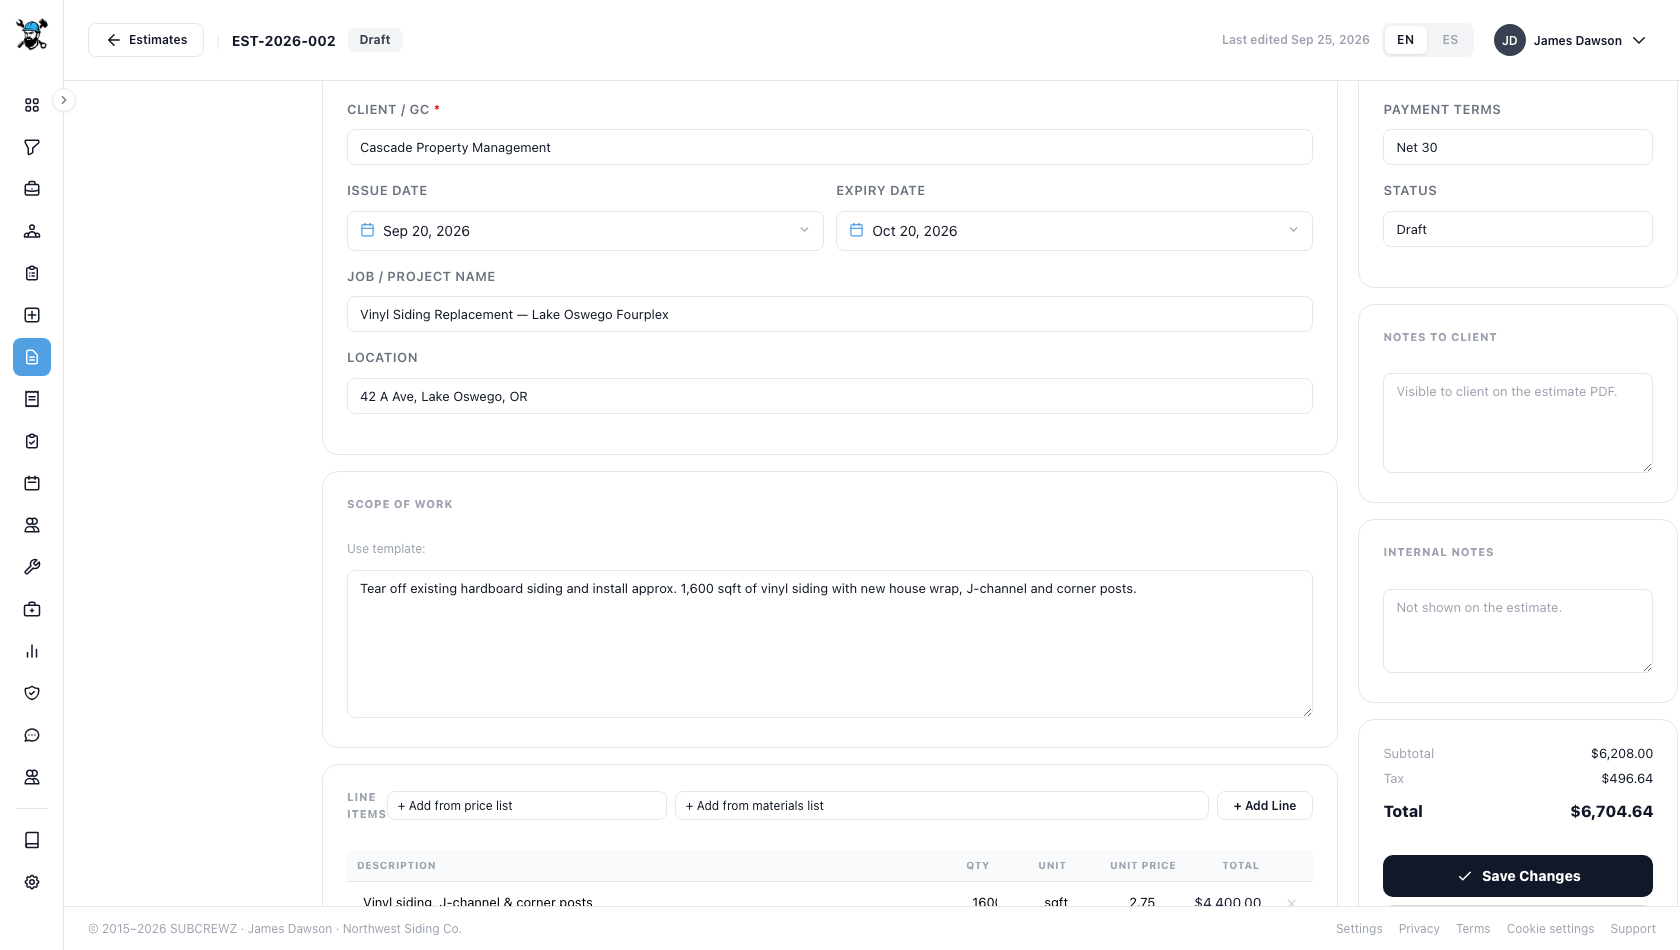Open the chat bubble messages icon
This screenshot has width=1680, height=950.
pos(32,735)
